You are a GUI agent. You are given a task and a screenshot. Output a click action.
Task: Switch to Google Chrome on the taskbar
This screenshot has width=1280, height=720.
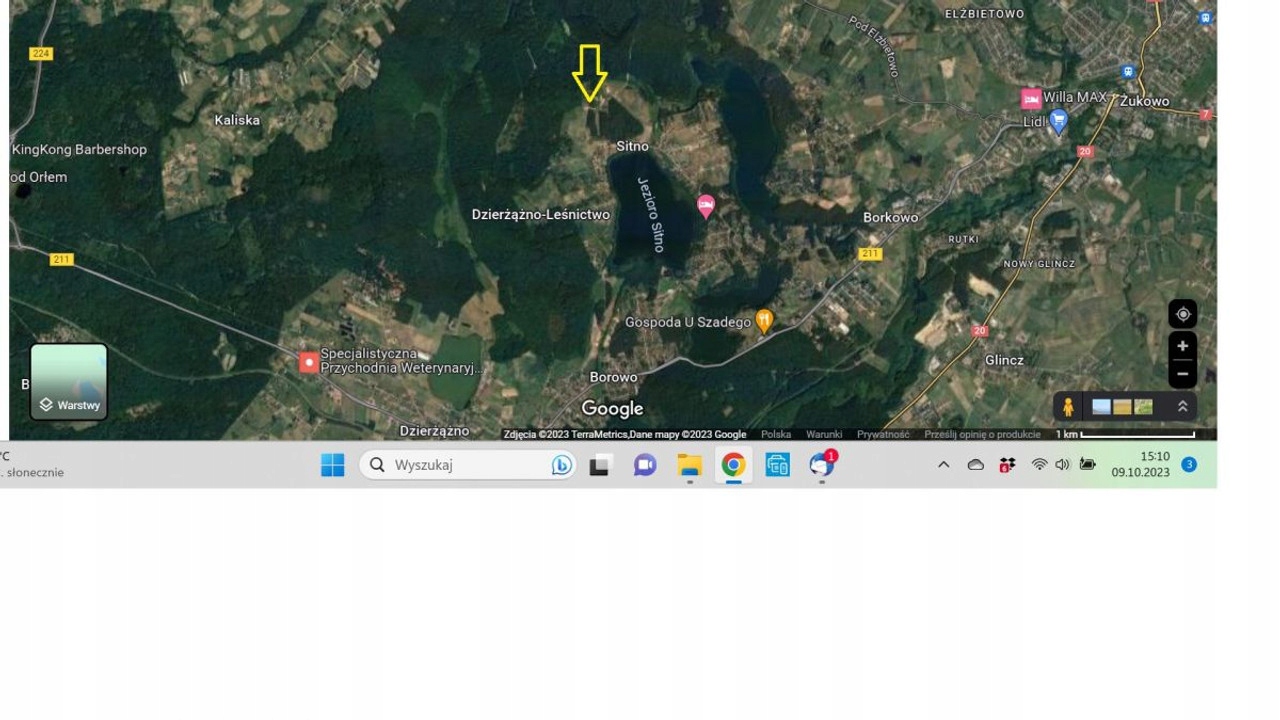[x=734, y=465]
